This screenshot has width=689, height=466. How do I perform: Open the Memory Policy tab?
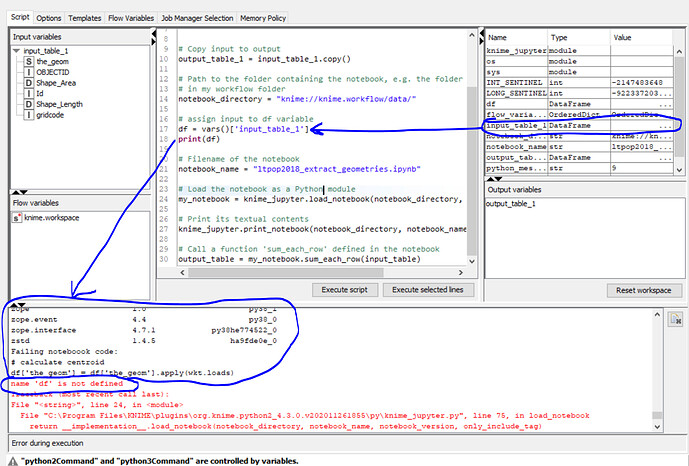pyautogui.click(x=263, y=18)
